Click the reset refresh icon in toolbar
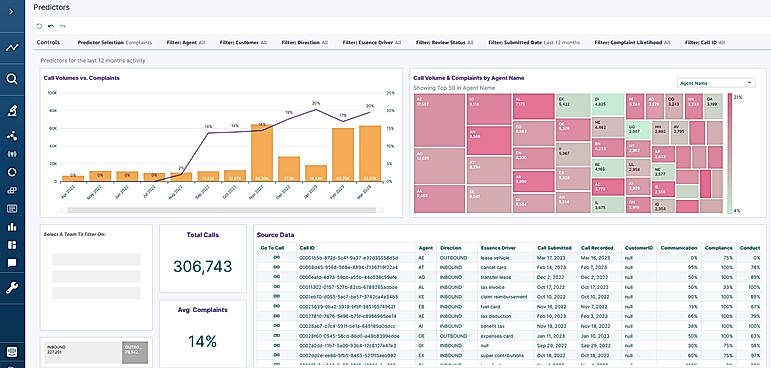771x368 pixels. tap(39, 26)
